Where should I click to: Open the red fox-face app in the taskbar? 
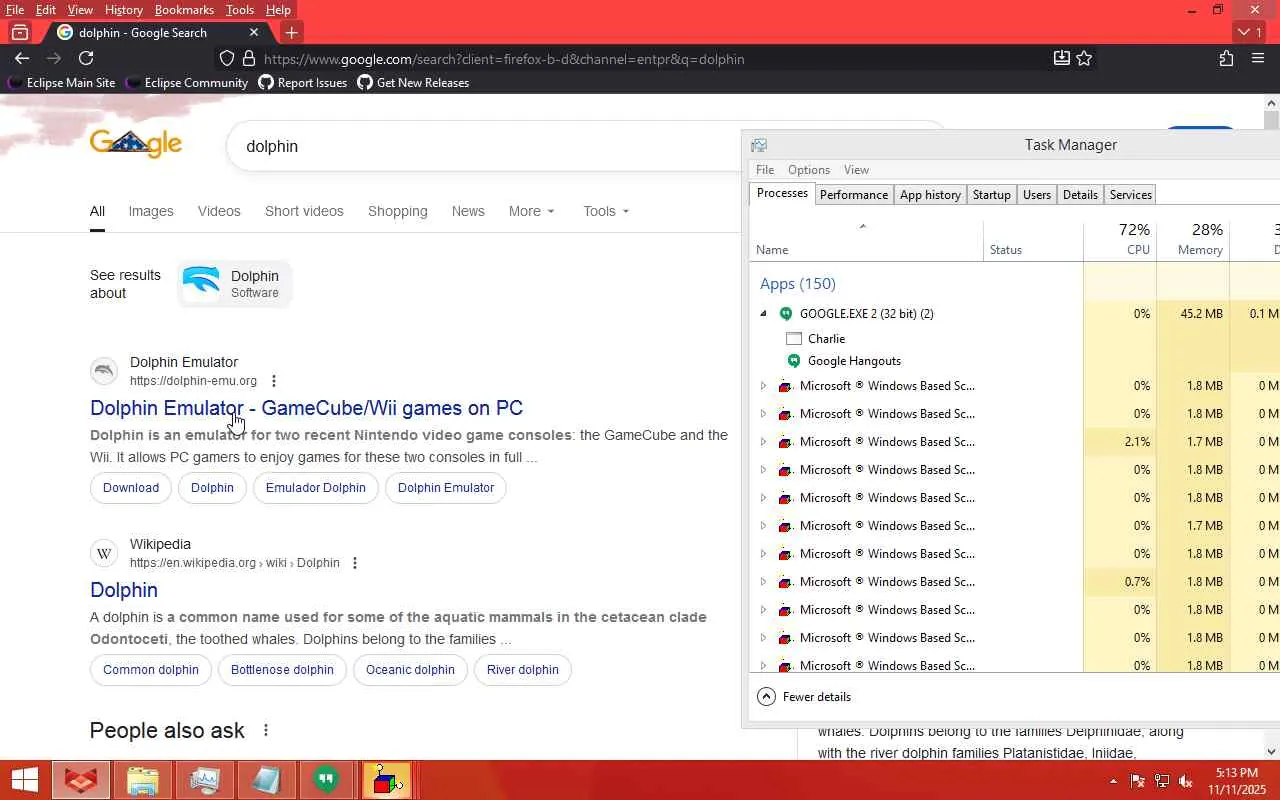[x=81, y=780]
